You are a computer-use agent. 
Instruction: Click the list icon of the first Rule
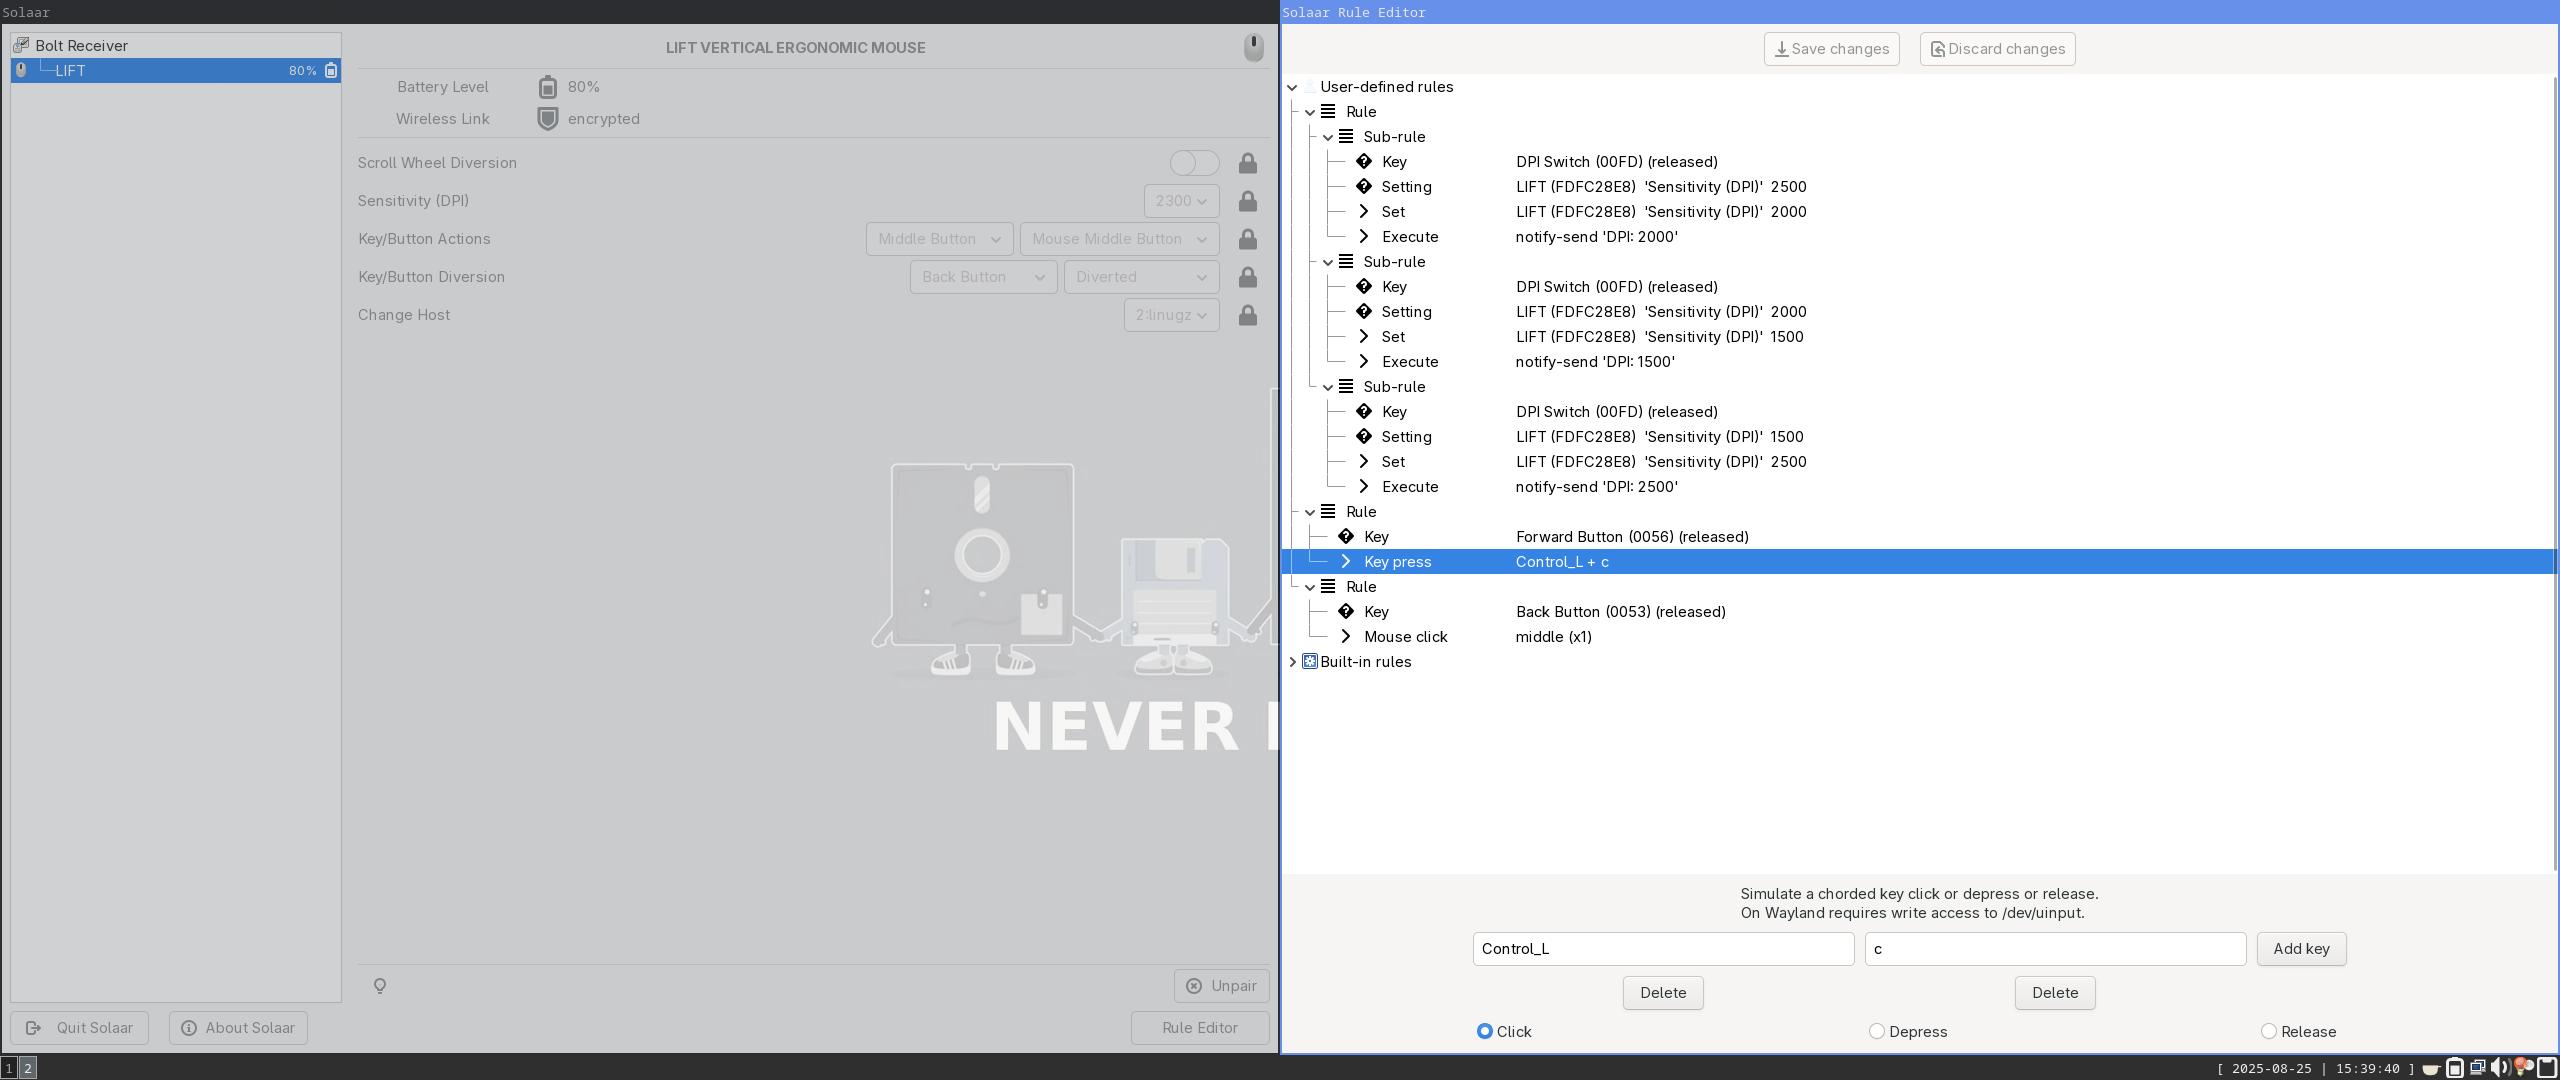pos(1328,112)
